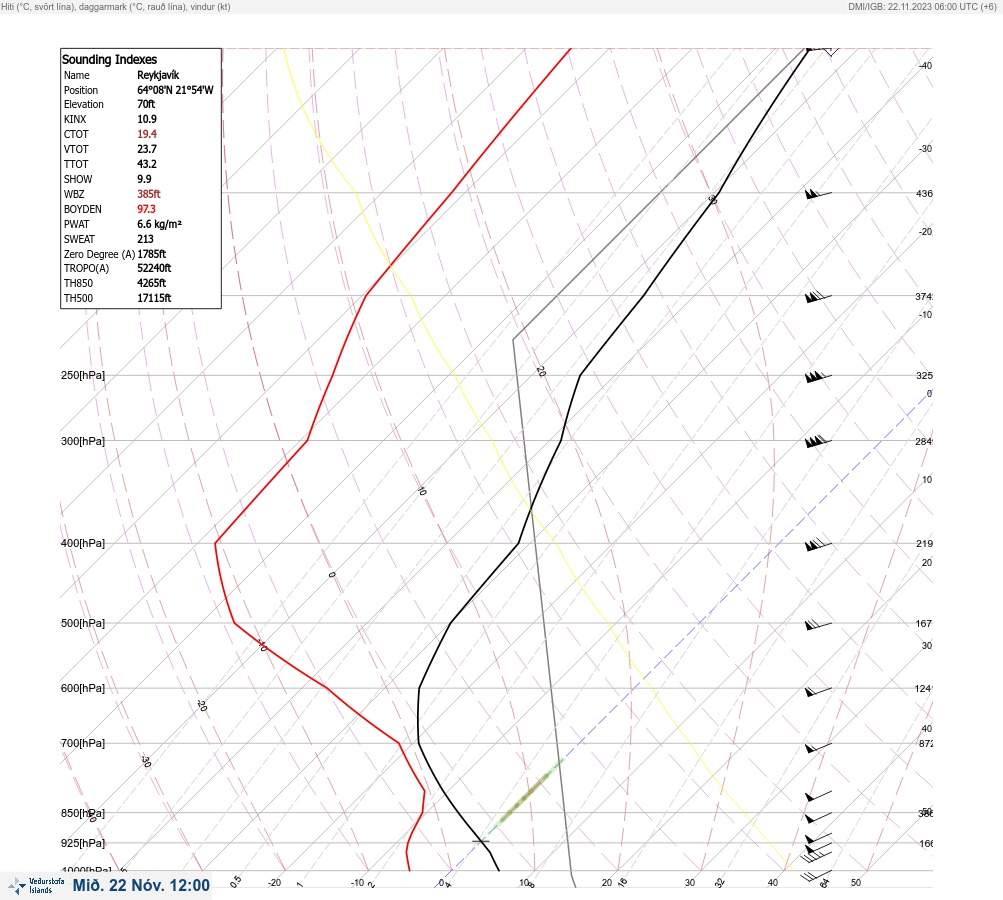
Task: Click the SHOW value 9.9
Action: click(144, 179)
